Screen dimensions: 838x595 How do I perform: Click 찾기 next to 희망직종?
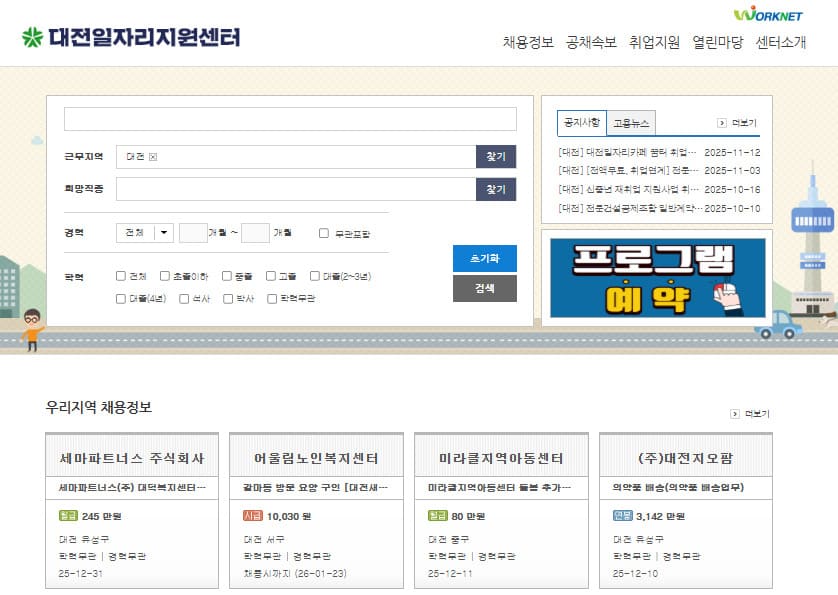coord(495,188)
